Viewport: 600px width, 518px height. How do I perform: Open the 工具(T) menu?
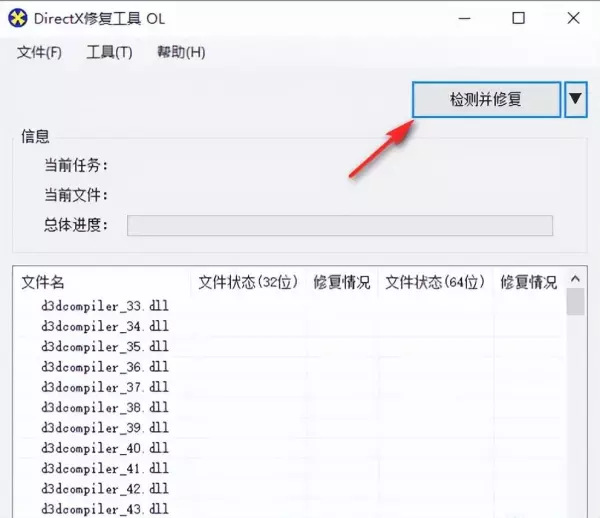pos(109,52)
